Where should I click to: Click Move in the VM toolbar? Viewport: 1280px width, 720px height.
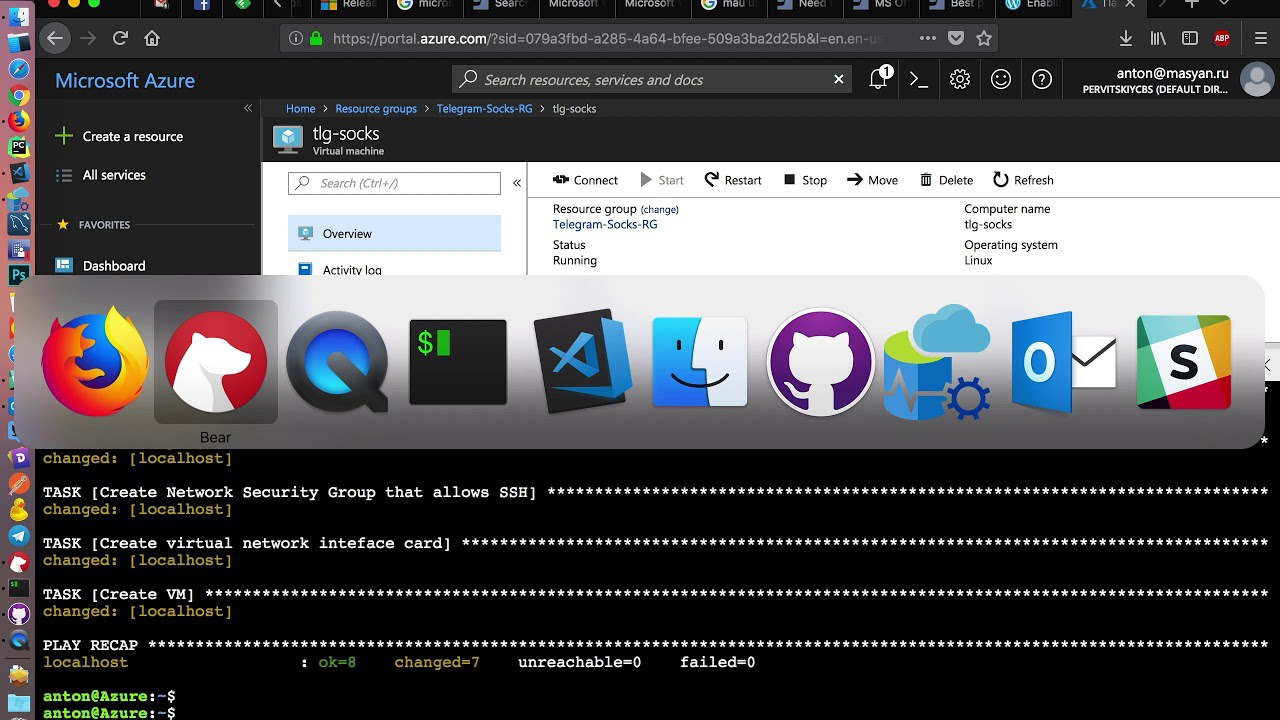(872, 180)
